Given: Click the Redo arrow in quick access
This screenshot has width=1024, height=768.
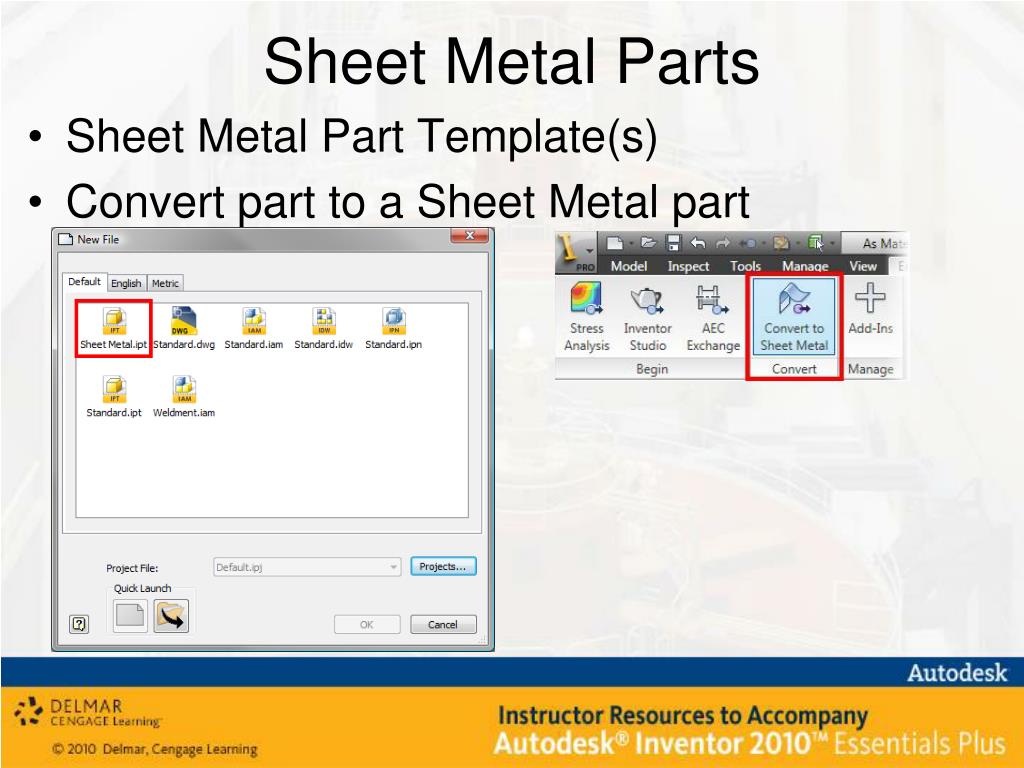Looking at the screenshot, I should point(723,244).
